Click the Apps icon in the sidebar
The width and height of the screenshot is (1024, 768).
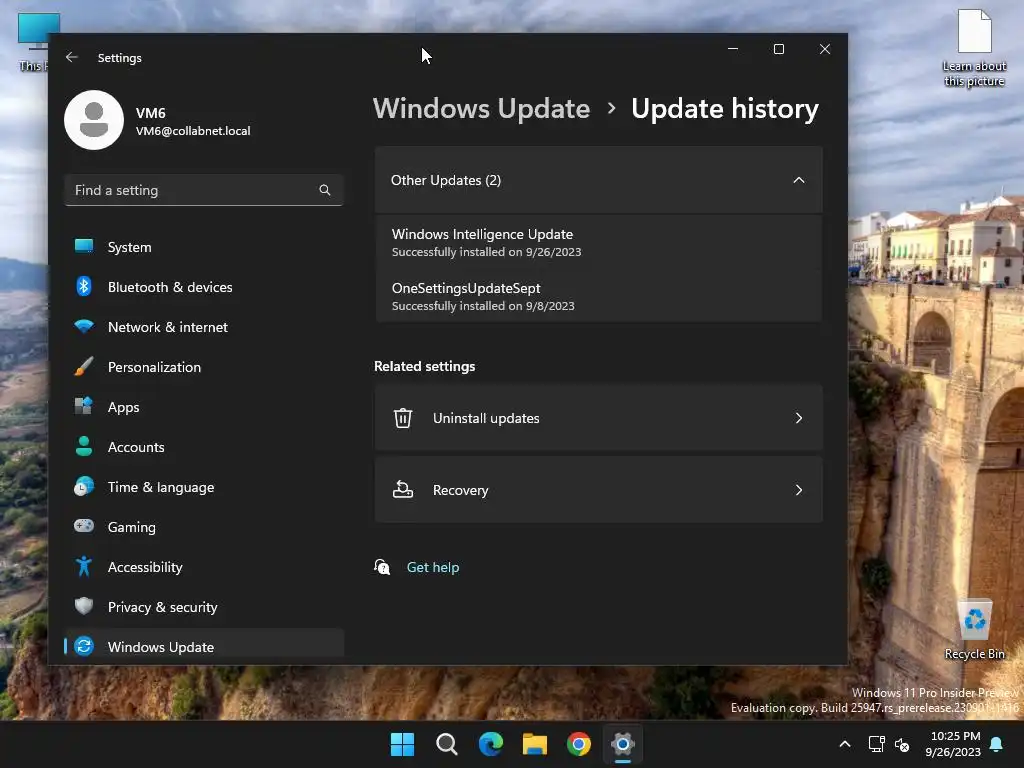pos(84,406)
